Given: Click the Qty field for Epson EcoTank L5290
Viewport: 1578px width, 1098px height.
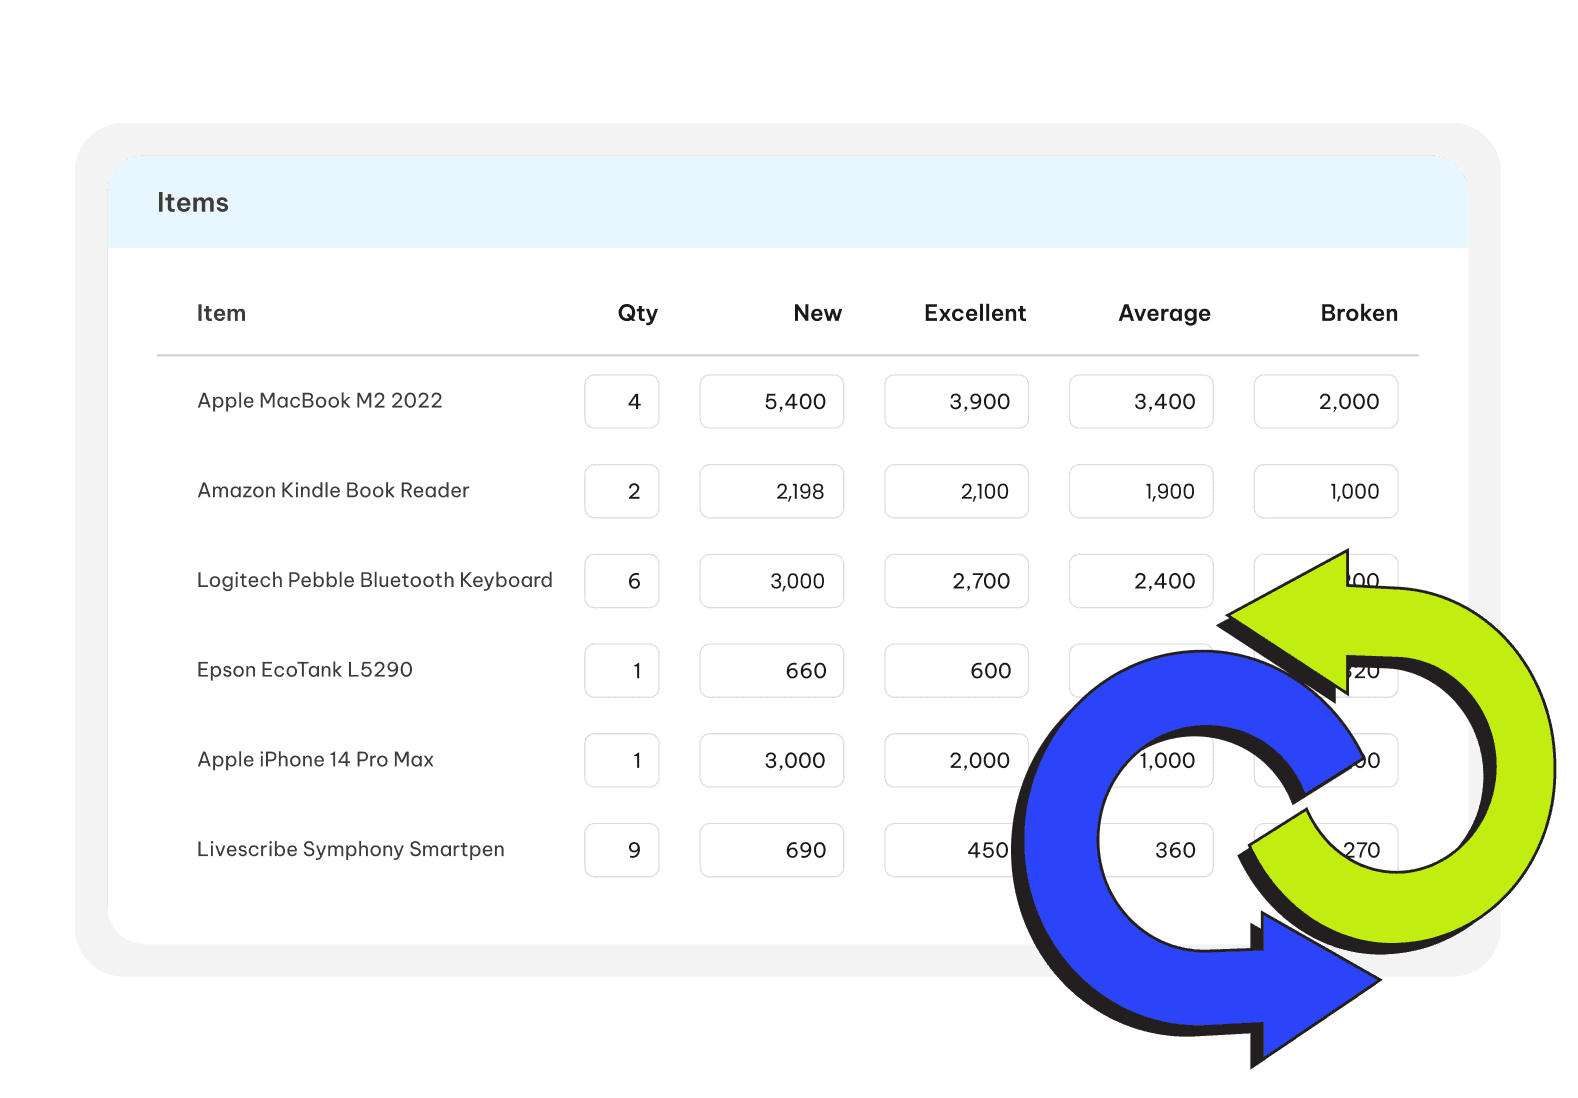Looking at the screenshot, I should click(622, 670).
